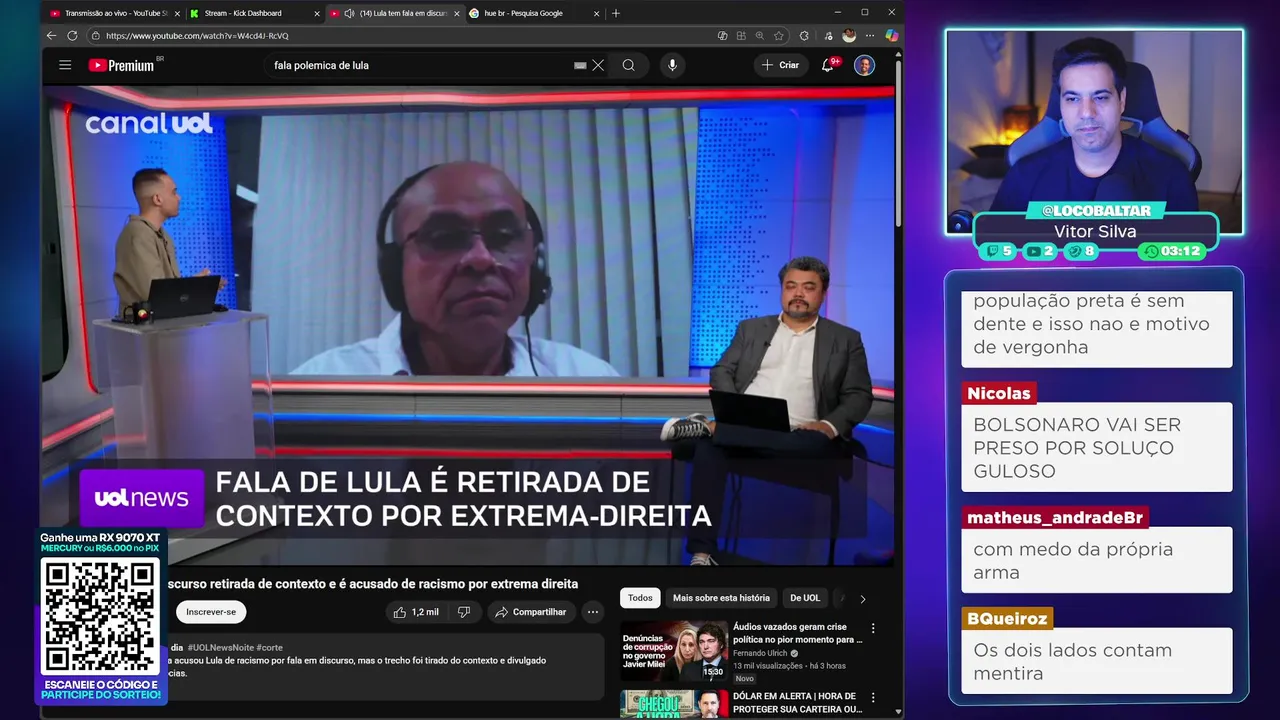Viewport: 1280px width, 720px height.
Task: Clear the YouTube search box text
Action: point(598,65)
